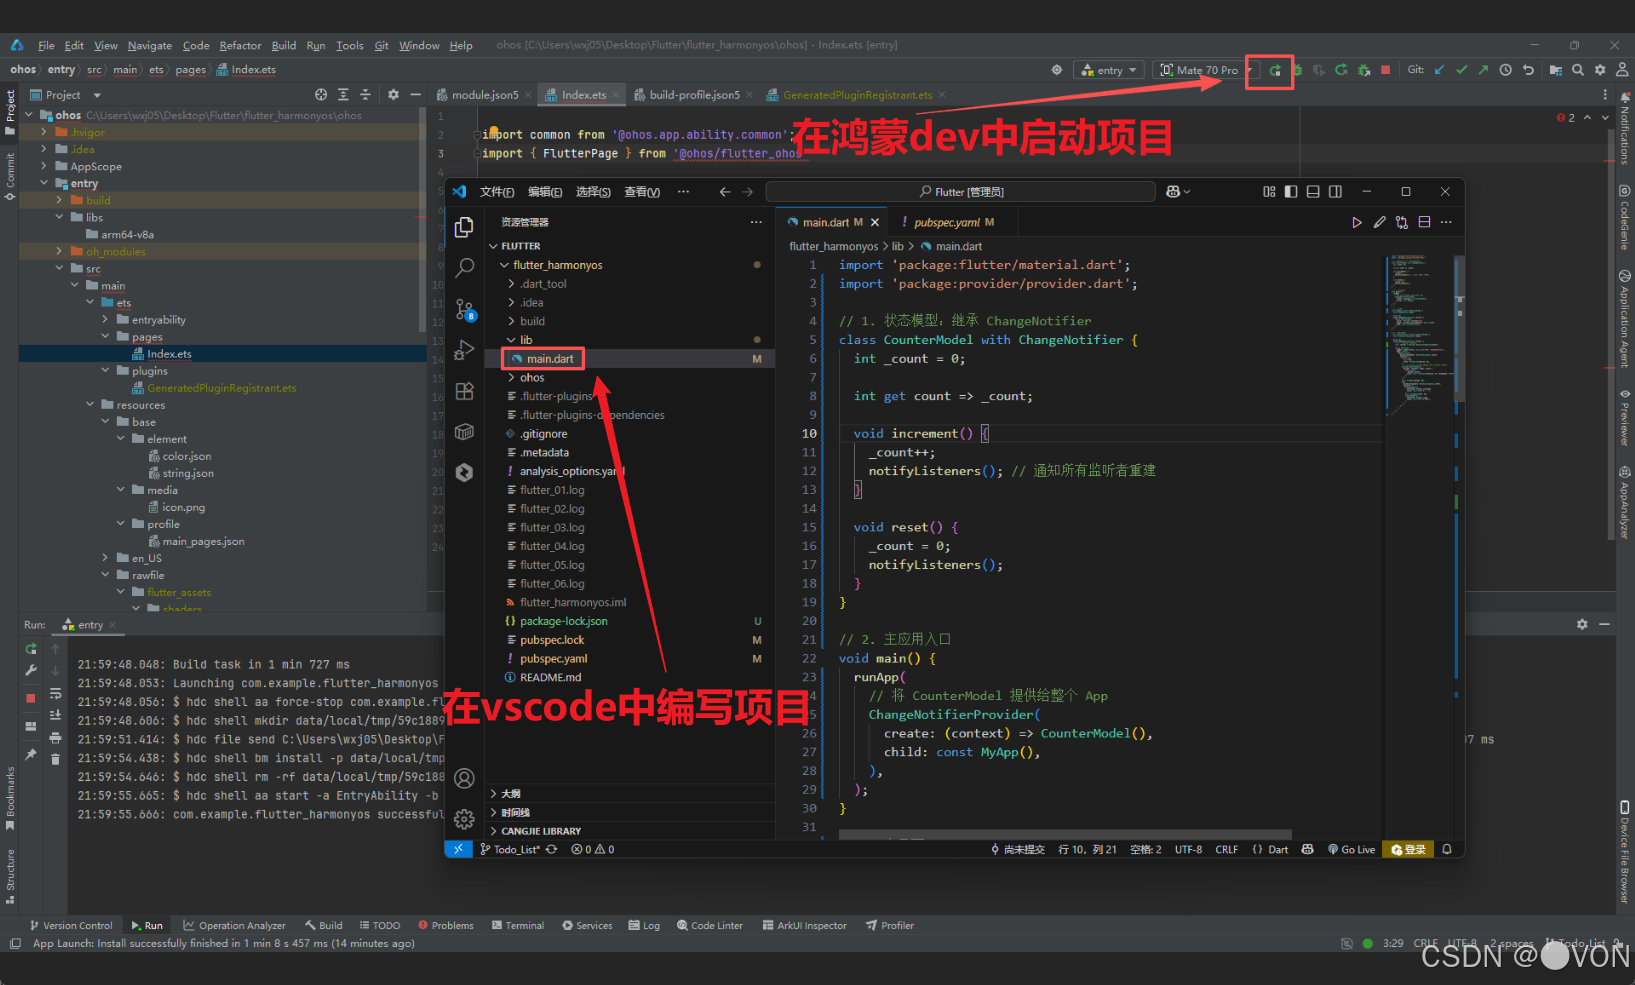
Task: Open the 'entry' run configuration dropdown
Action: tap(1109, 70)
